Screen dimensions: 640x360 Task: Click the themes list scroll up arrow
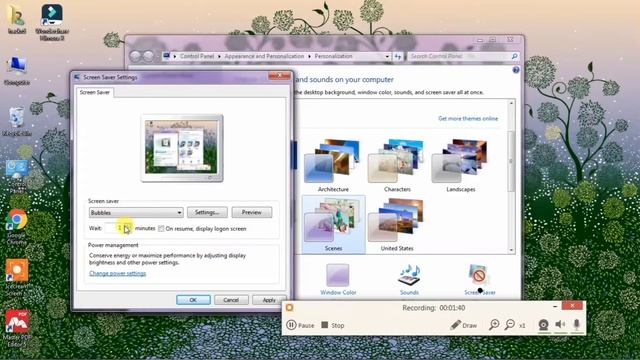tap(511, 103)
